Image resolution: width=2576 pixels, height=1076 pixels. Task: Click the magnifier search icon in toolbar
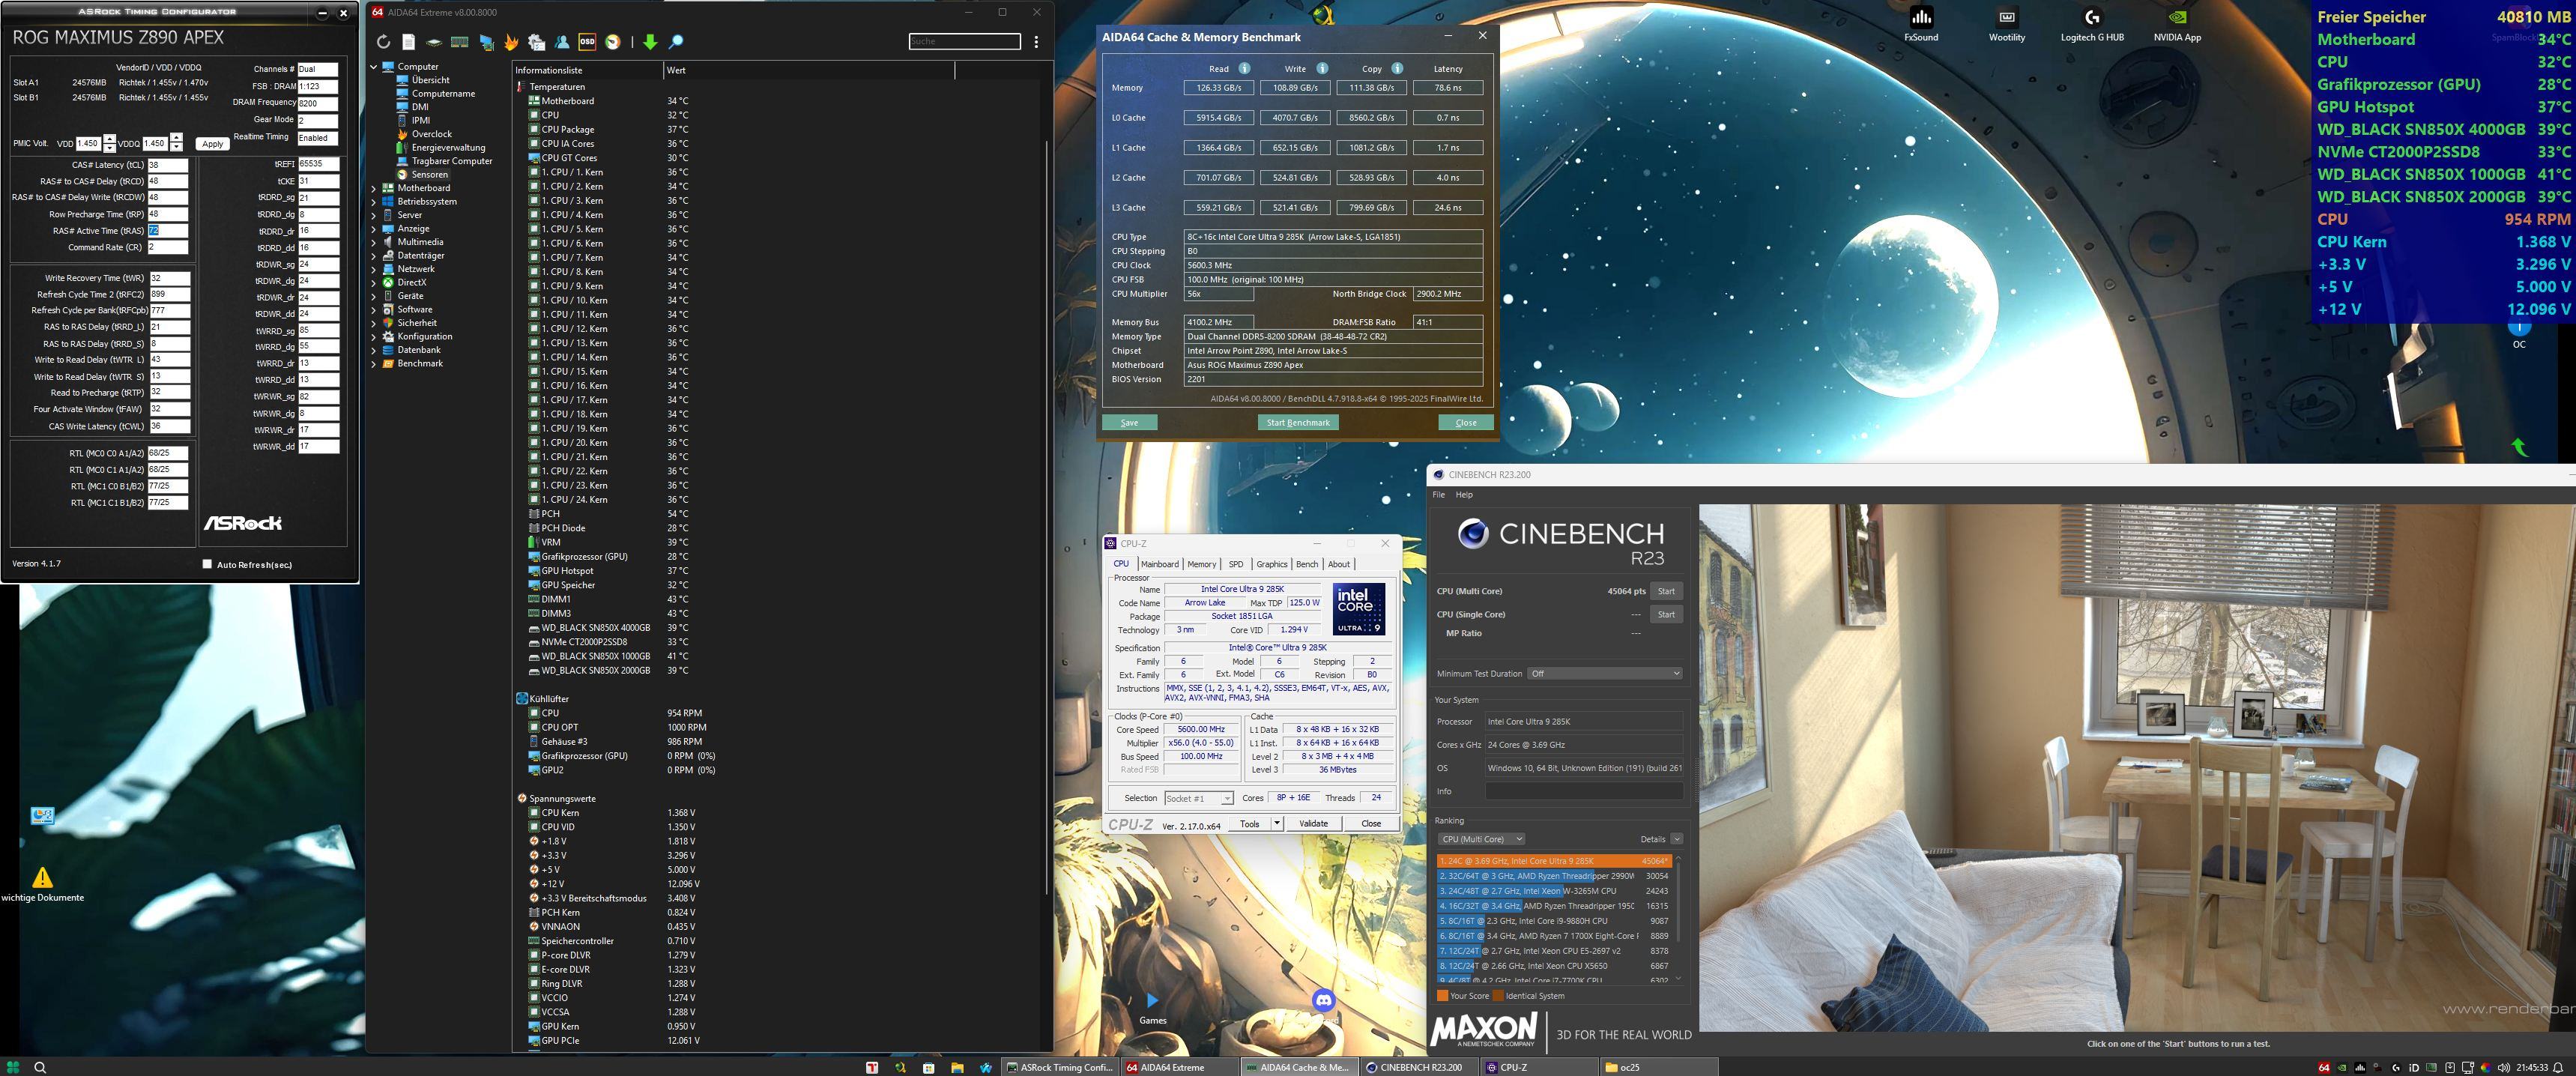tap(676, 42)
